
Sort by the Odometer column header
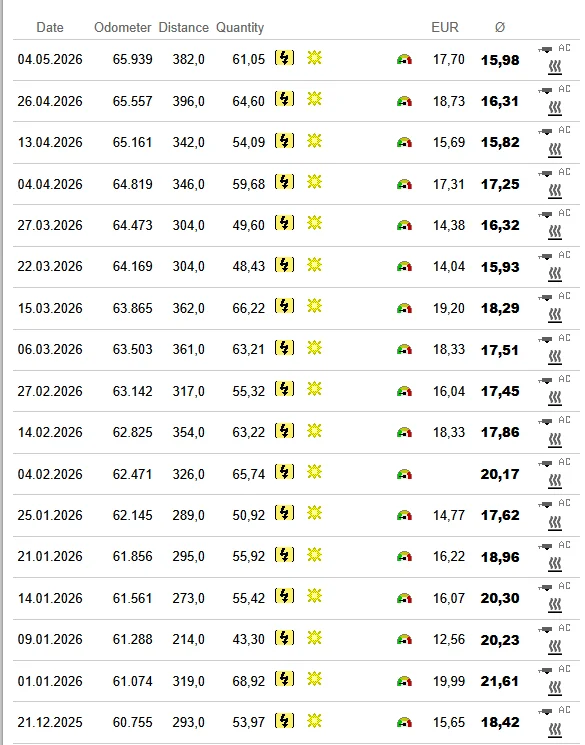pos(123,28)
